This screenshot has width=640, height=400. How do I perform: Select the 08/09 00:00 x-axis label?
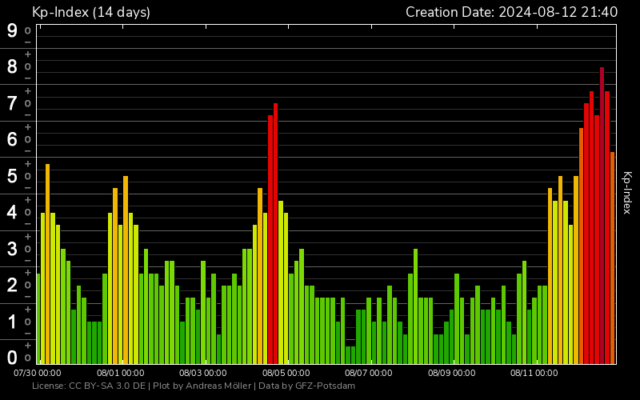click(453, 372)
